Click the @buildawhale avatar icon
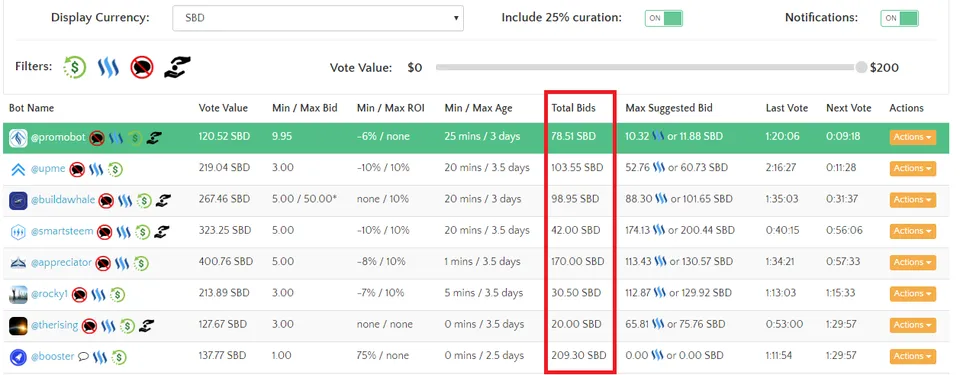This screenshot has width=960, height=375. 18,200
